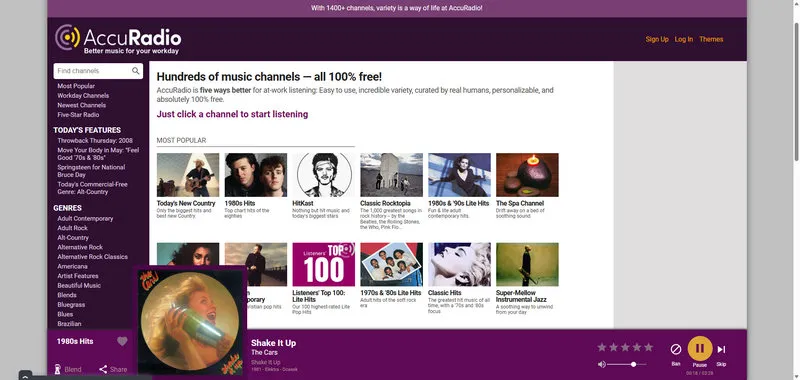Open the Sign Up link
The image size is (800, 380).
[657, 39]
